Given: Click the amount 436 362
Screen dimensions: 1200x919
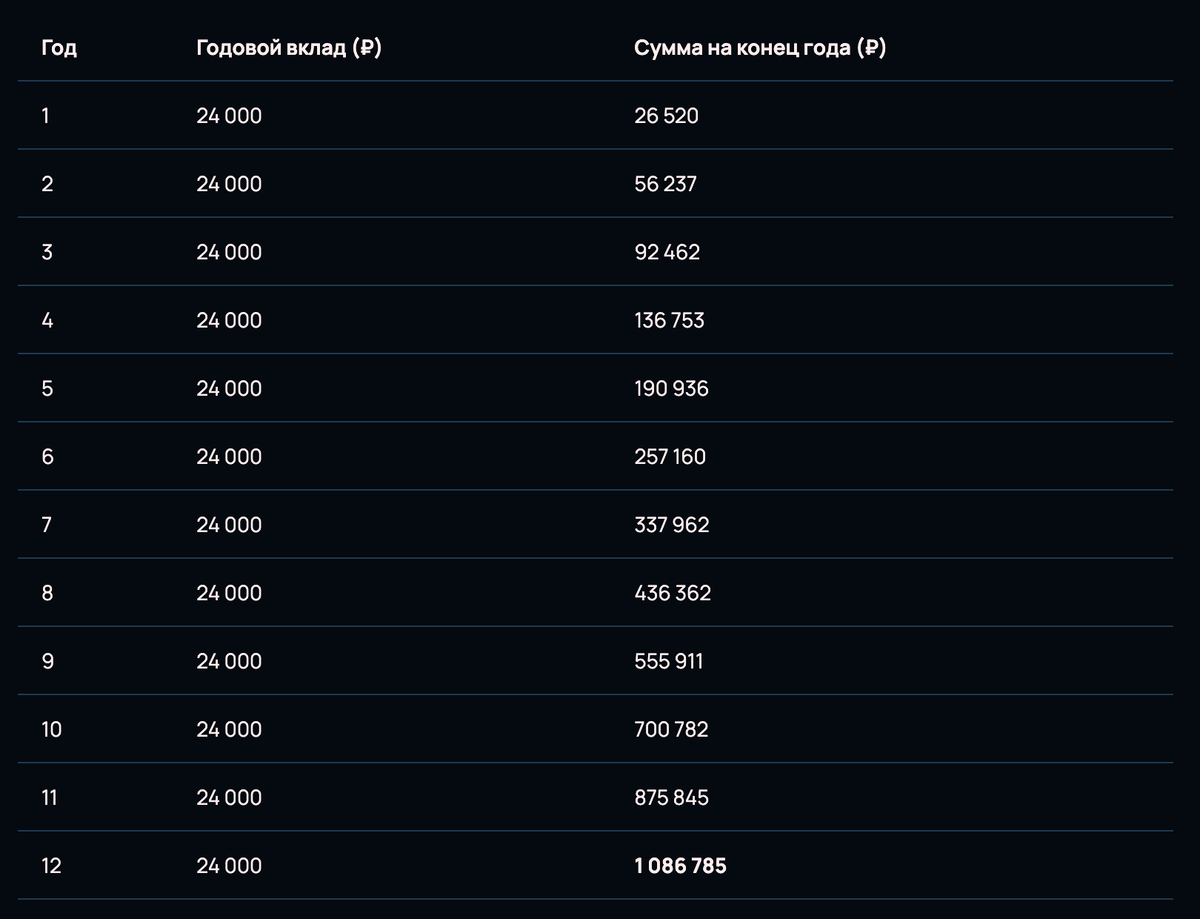Looking at the screenshot, I should pos(673,593).
